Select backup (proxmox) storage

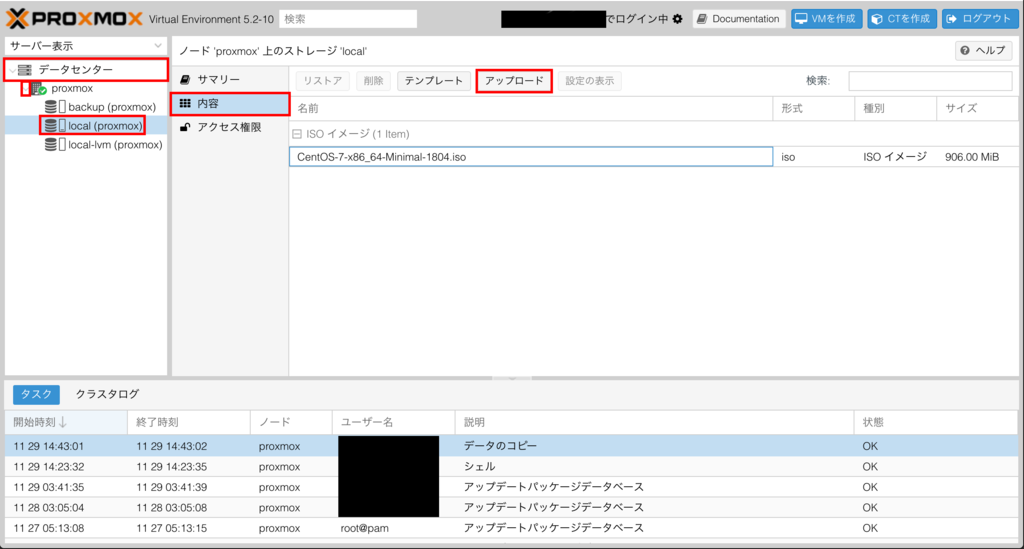tap(112, 106)
